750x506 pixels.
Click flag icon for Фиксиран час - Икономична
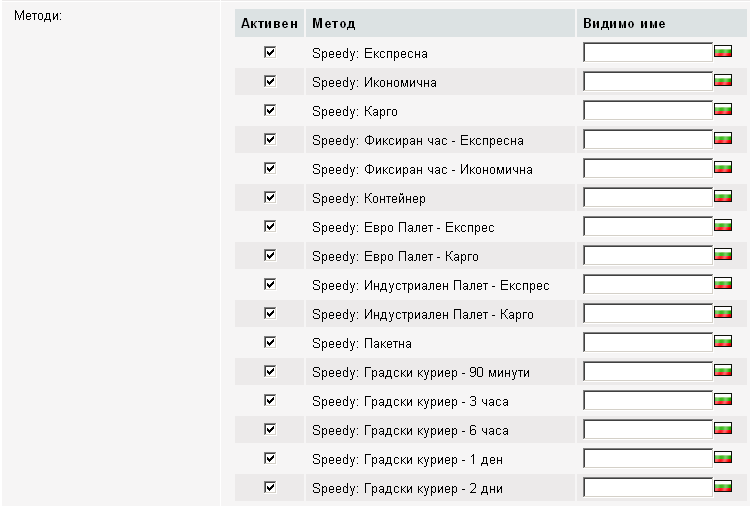[724, 168]
